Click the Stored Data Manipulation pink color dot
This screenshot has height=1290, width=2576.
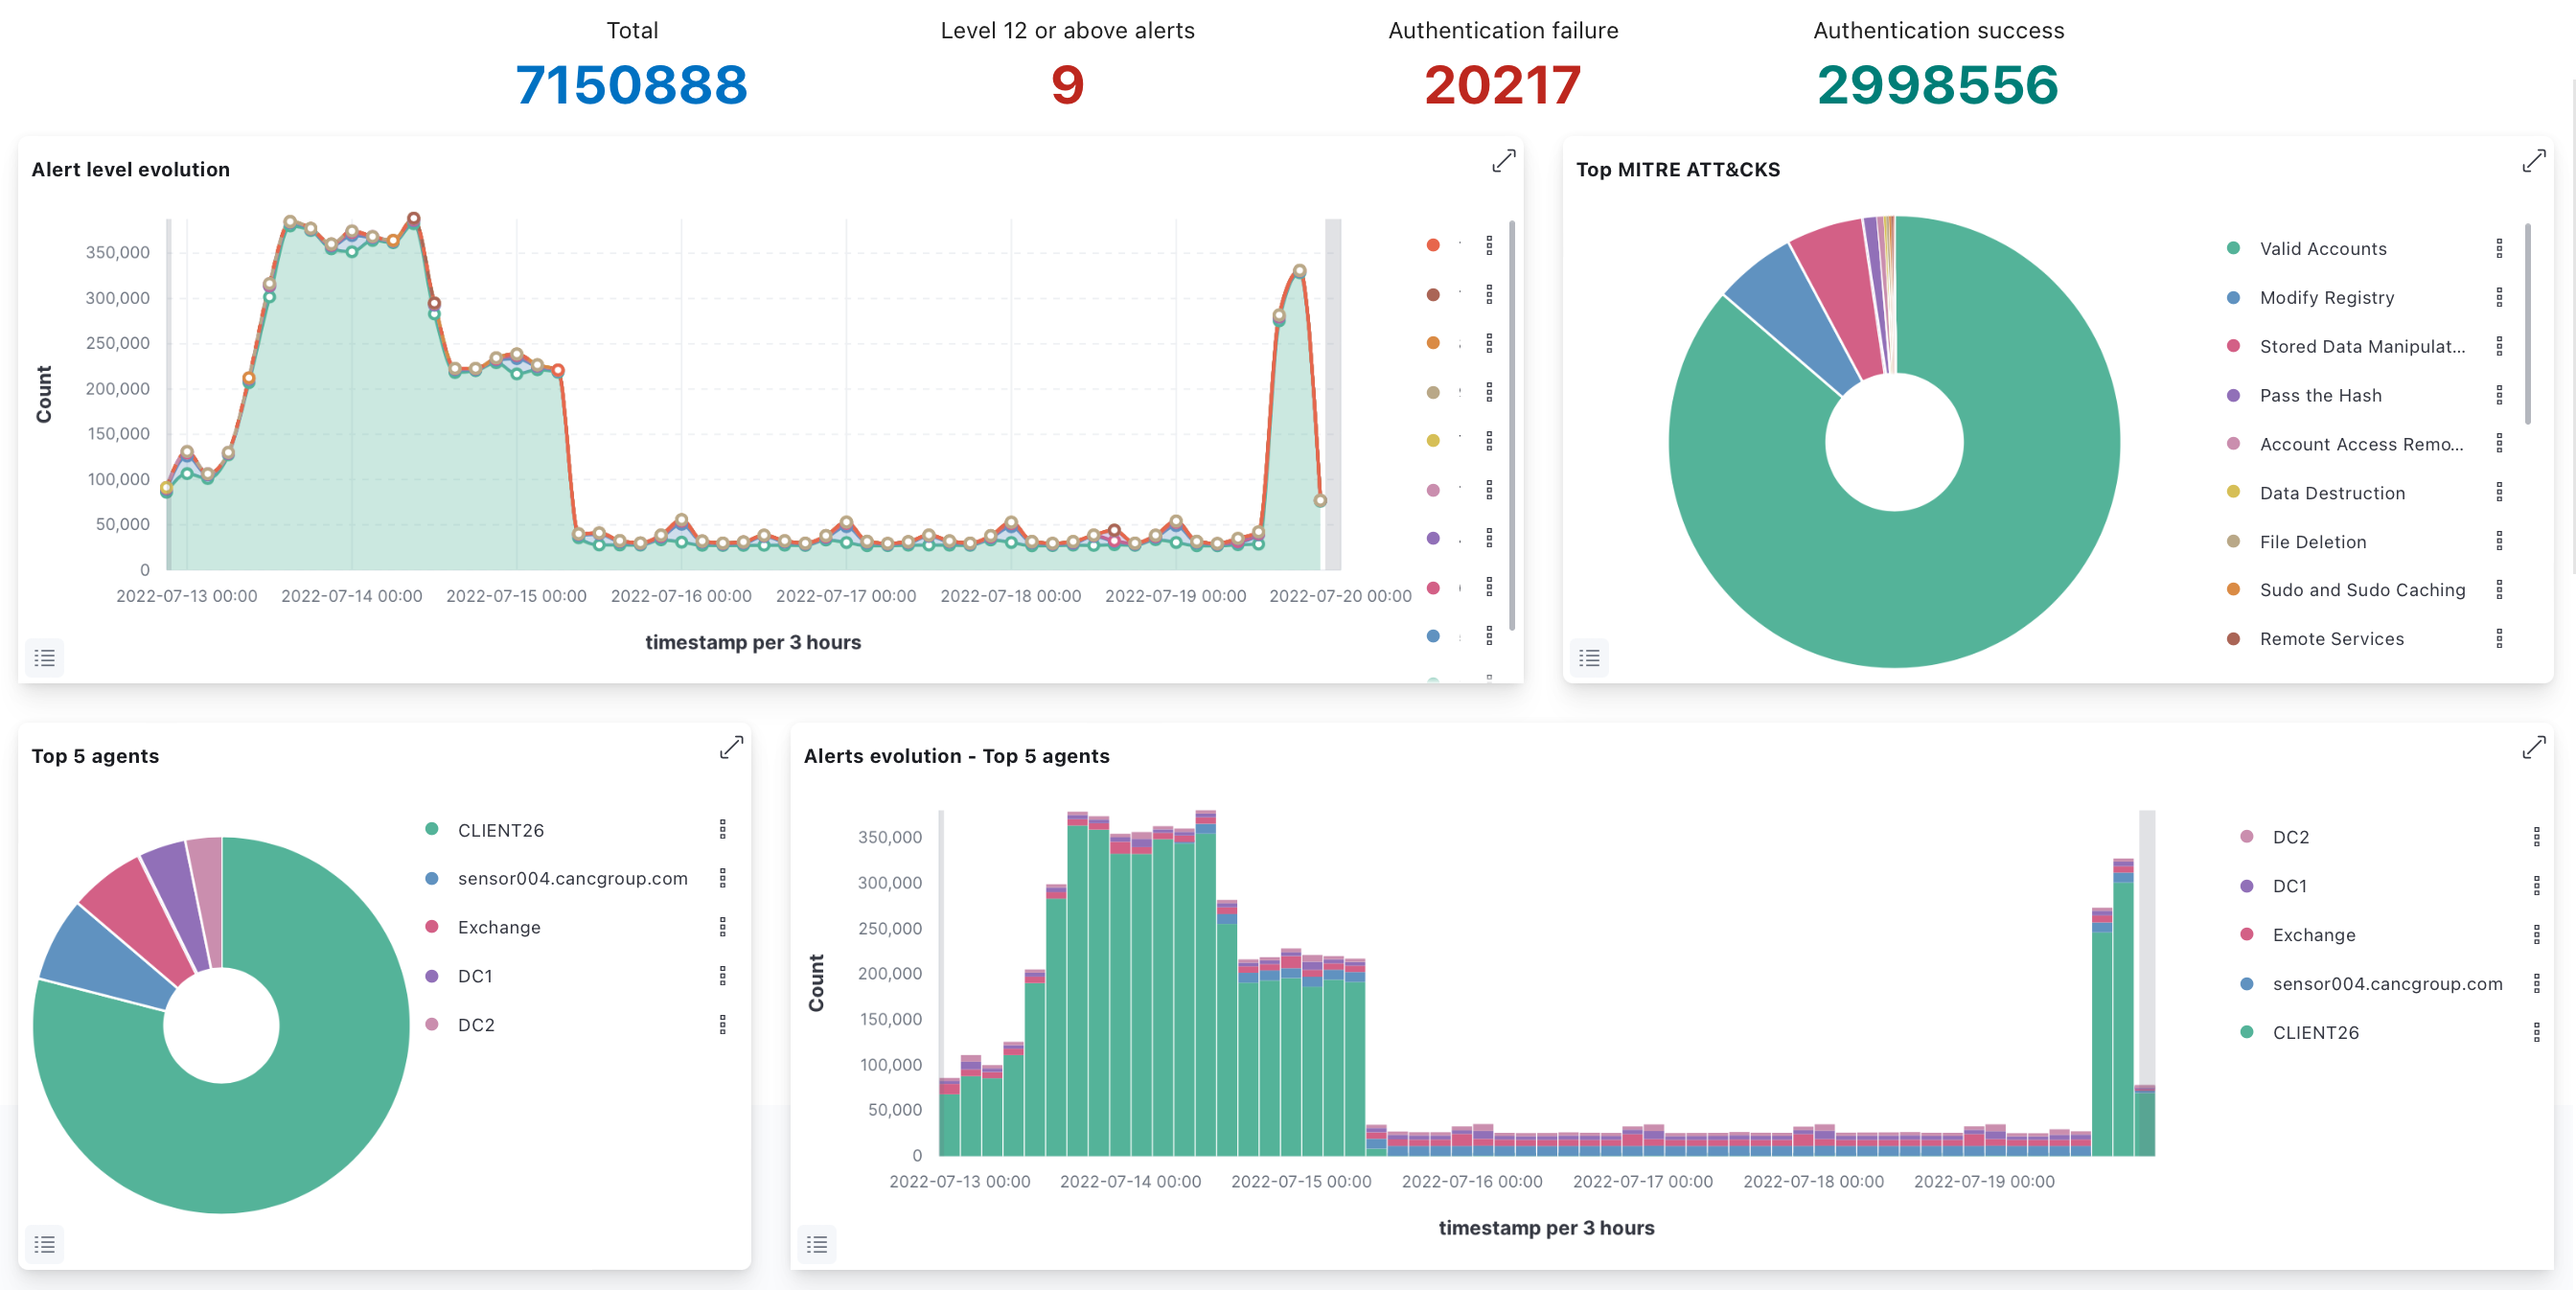point(2233,346)
